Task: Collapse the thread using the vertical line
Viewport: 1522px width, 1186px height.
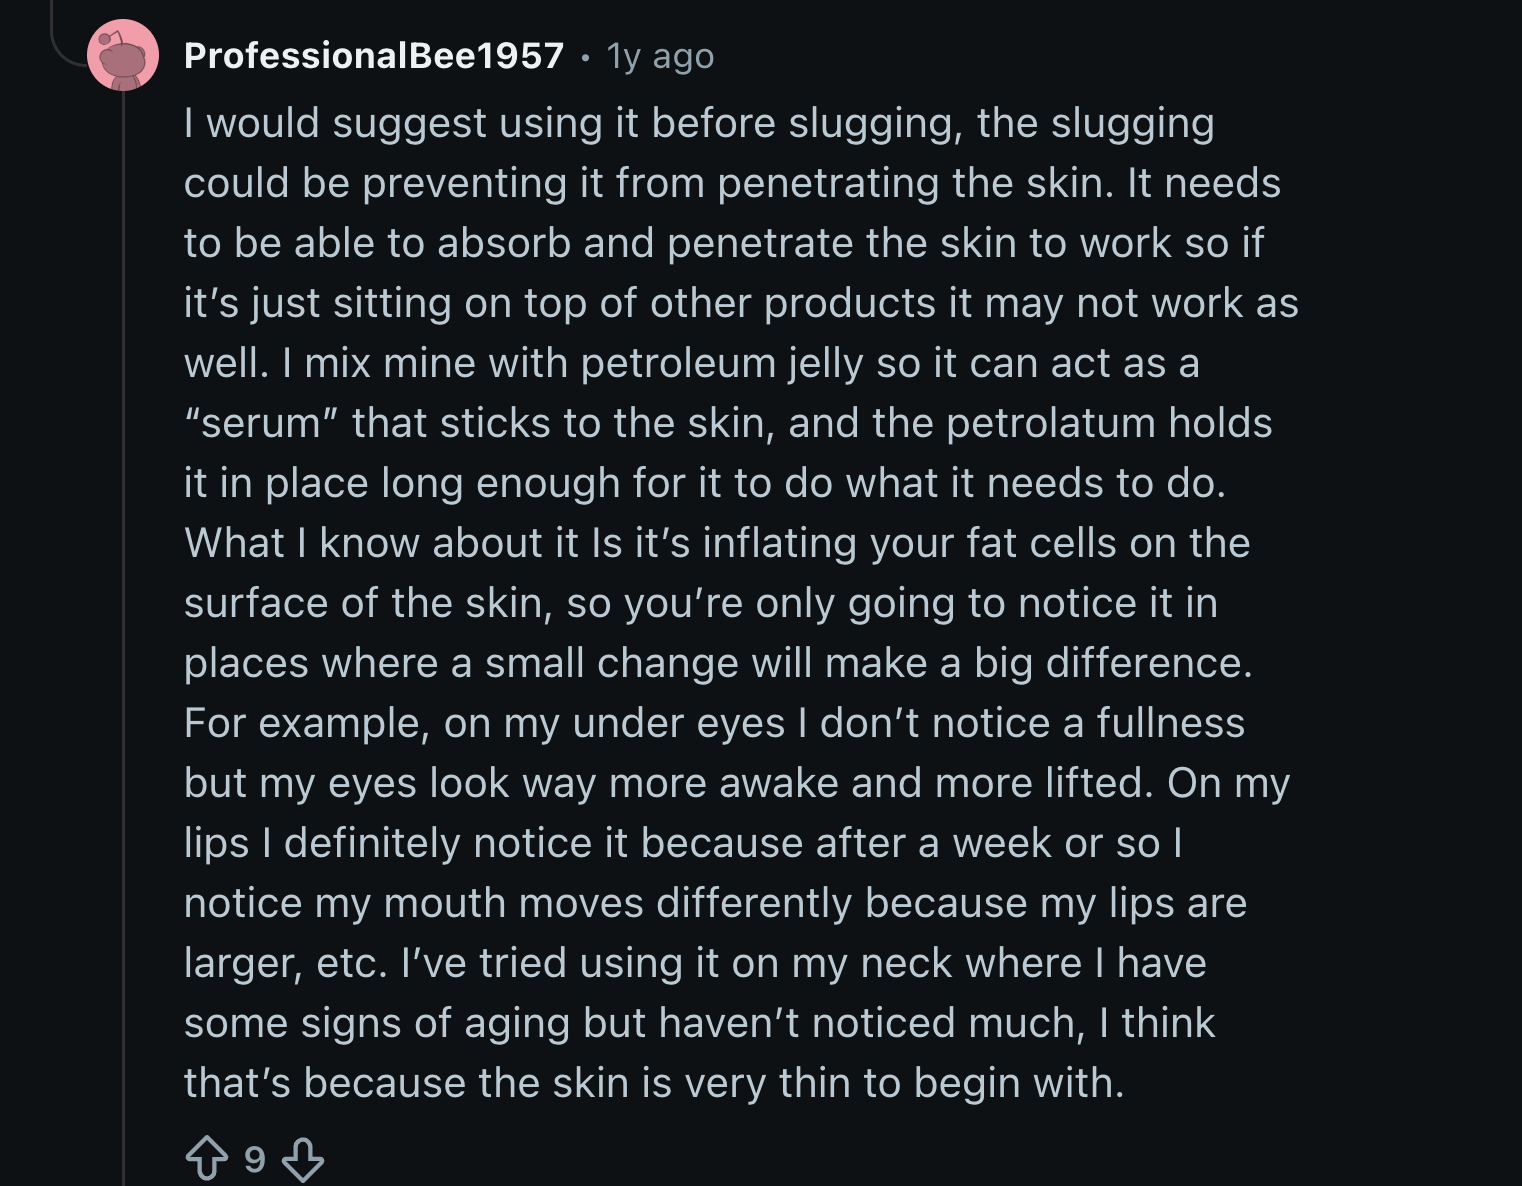Action: [123, 640]
